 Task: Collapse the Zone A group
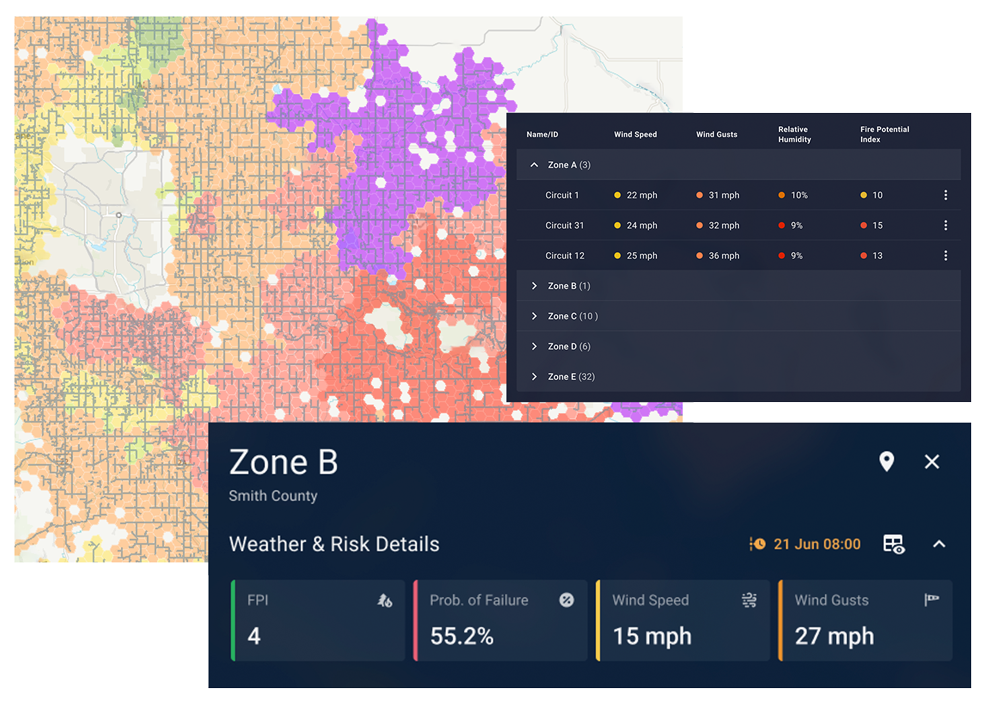534,165
